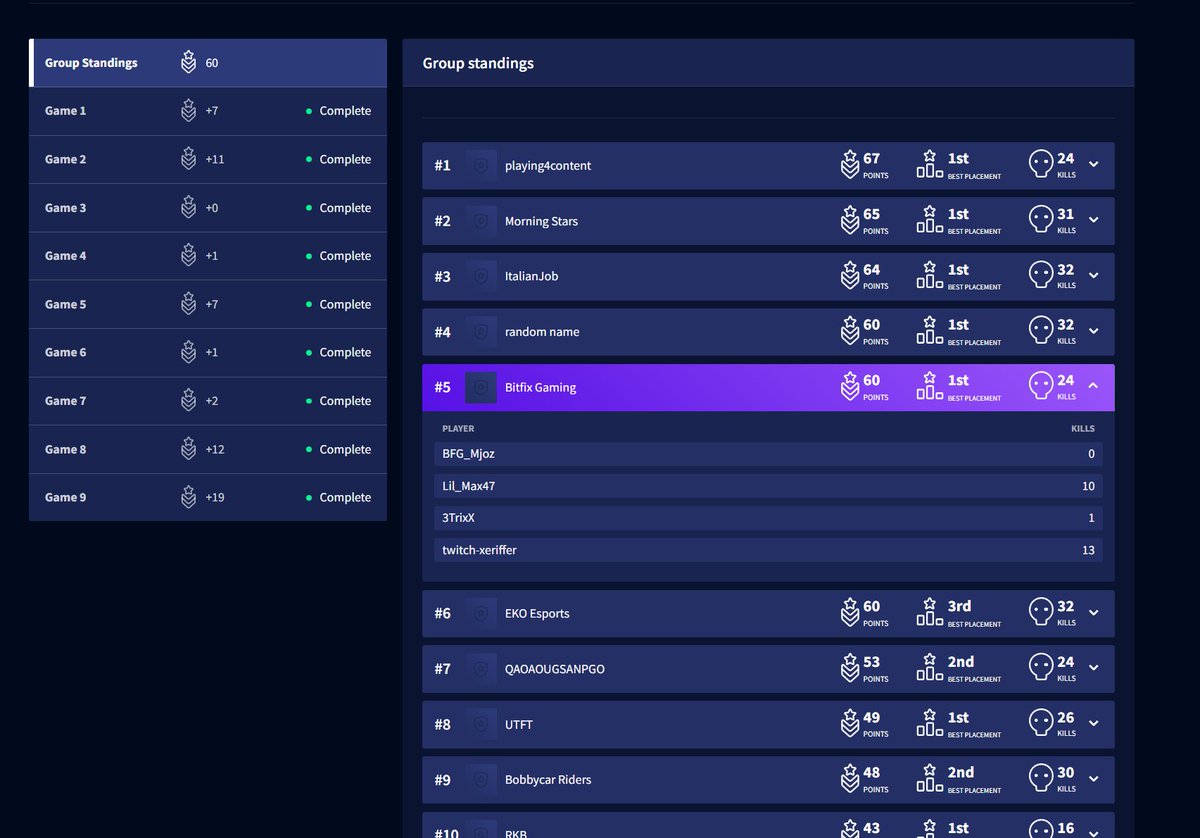This screenshot has width=1200, height=838.
Task: Click the random name team logo
Action: pos(481,332)
